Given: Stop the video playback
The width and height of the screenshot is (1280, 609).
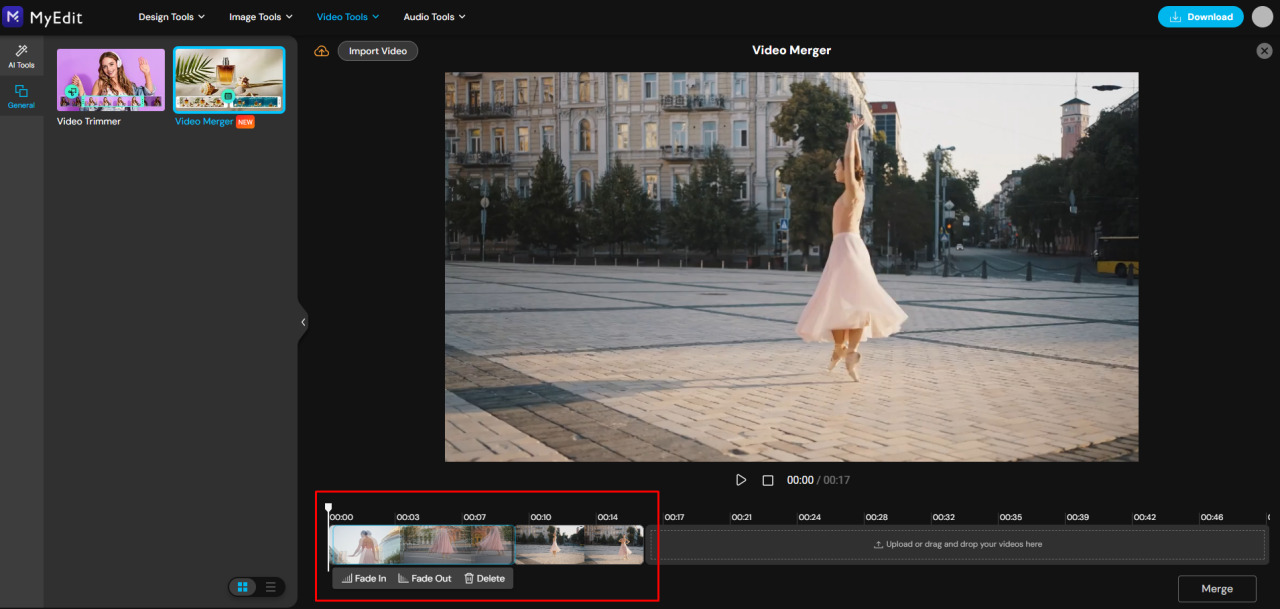Looking at the screenshot, I should tap(766, 479).
